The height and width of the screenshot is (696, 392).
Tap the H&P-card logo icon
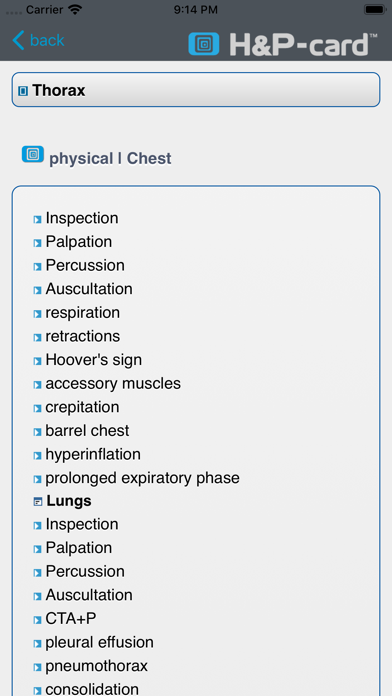204,44
